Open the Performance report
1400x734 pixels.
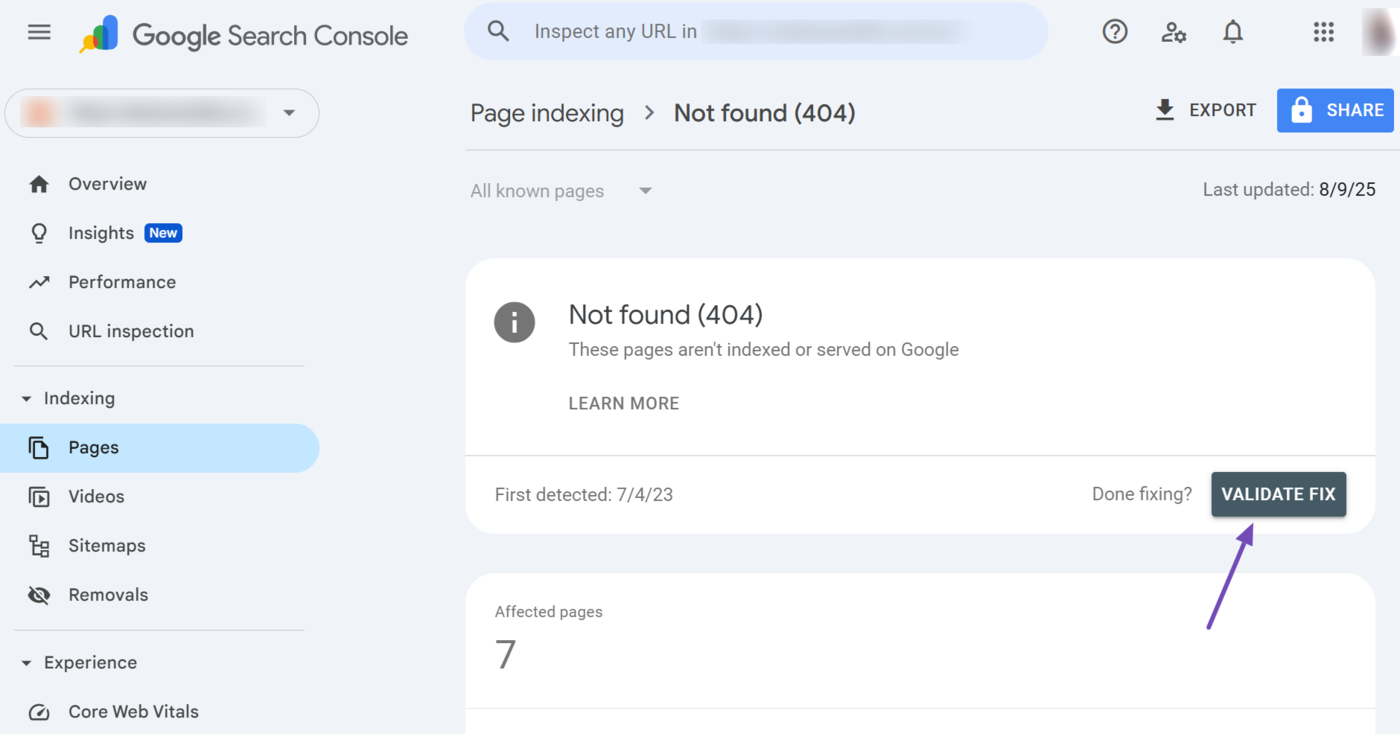click(x=121, y=282)
